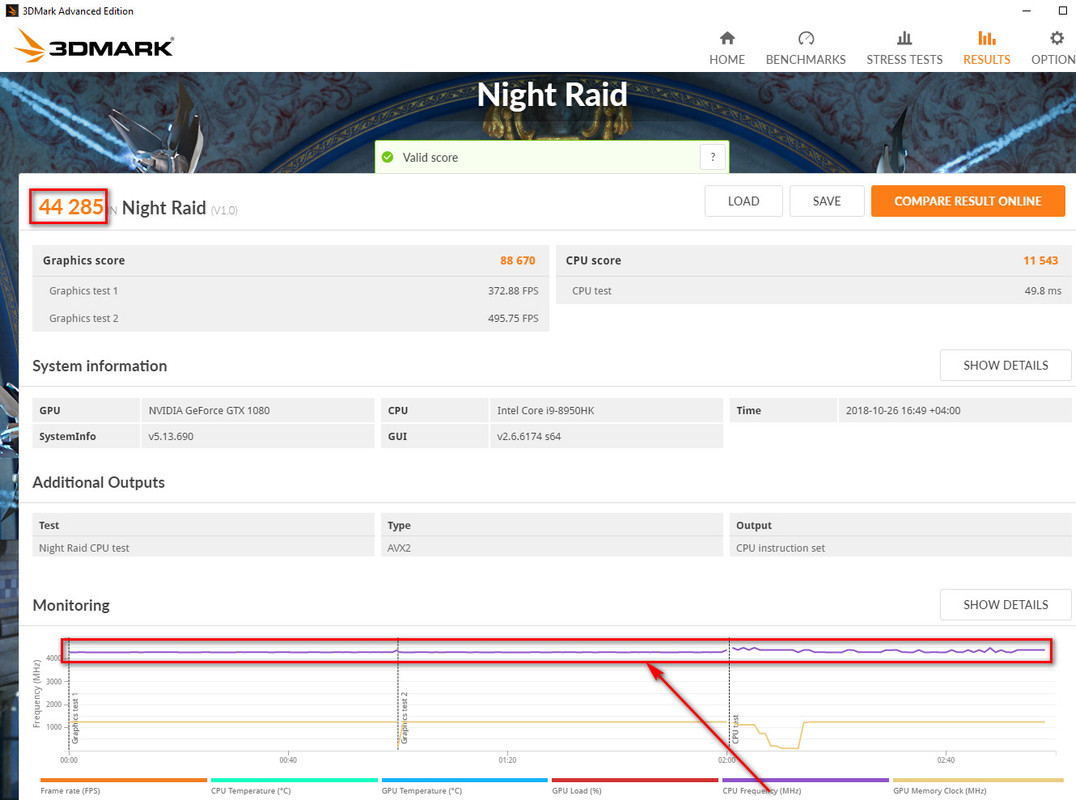Select the GPU Temperature legend swatch
Image resolution: width=1076 pixels, height=800 pixels.
(465, 780)
